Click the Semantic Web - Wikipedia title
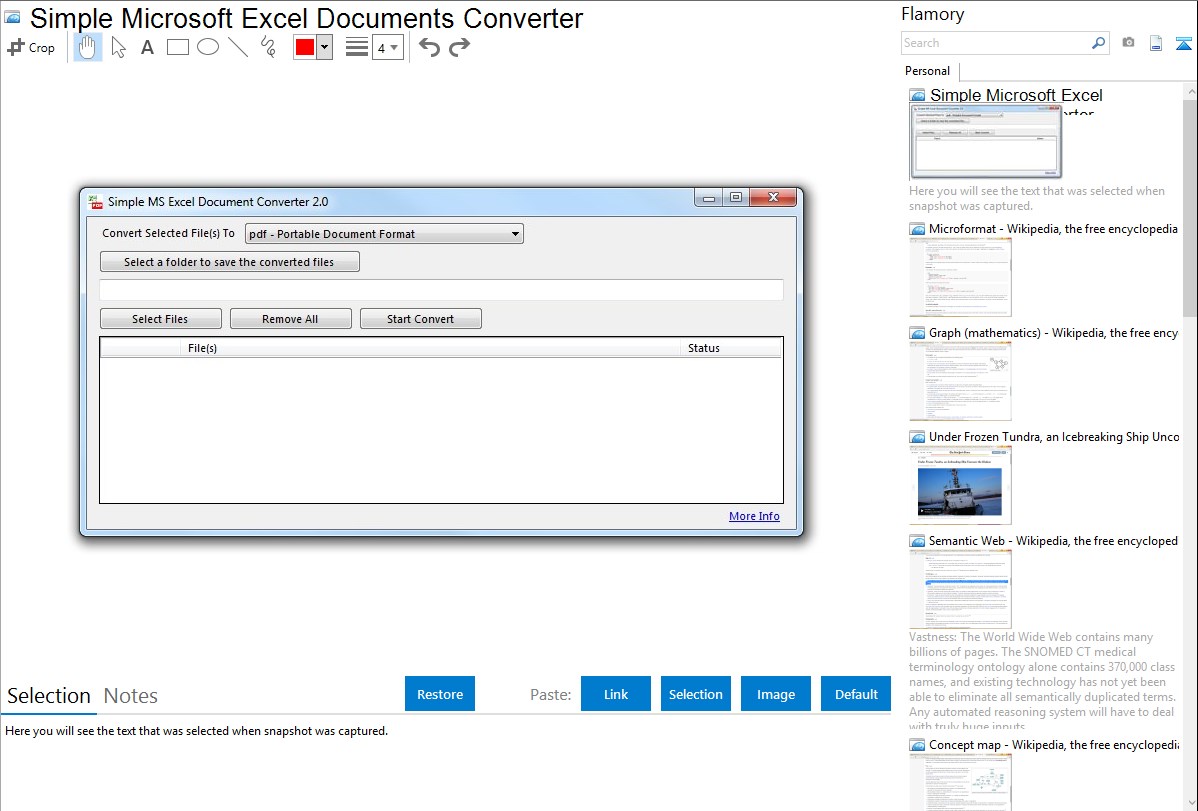 [1053, 540]
